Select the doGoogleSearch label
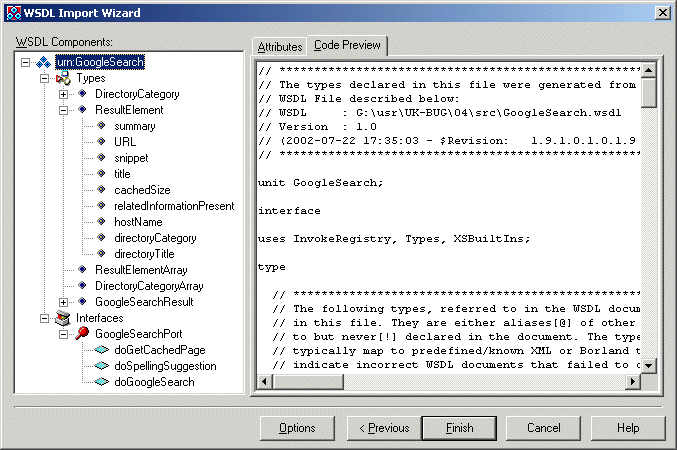Screen dimensions: 677x450 (x=154, y=382)
